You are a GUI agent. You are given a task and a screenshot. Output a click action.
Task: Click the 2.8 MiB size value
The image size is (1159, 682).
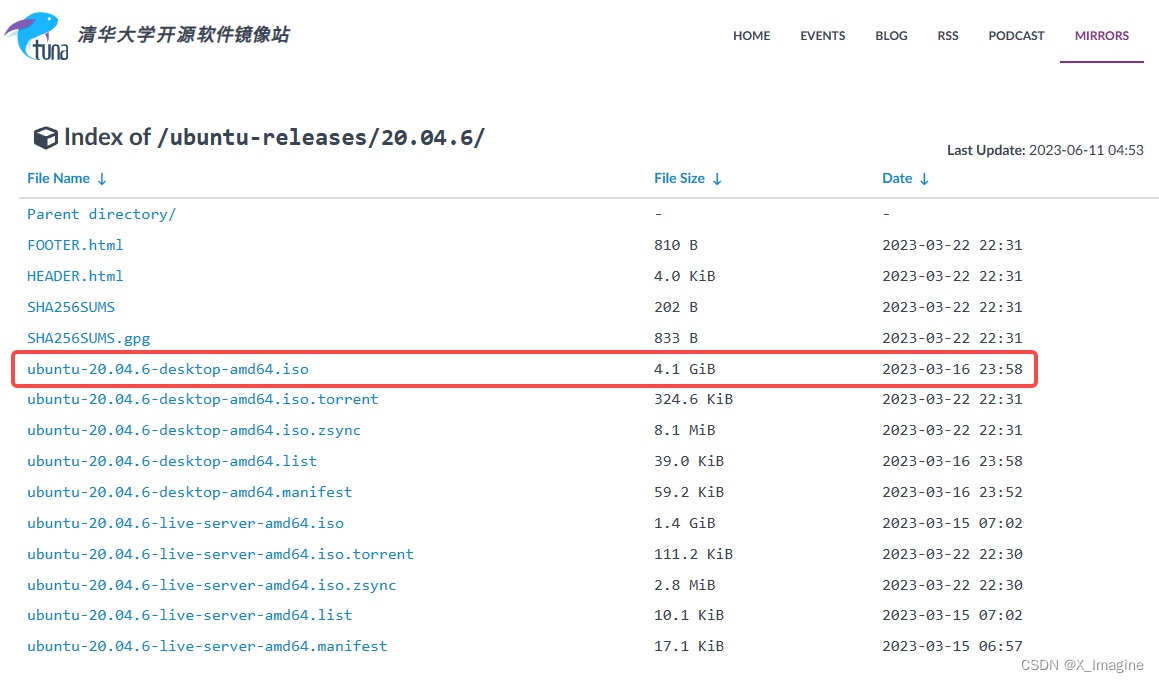[x=684, y=585]
